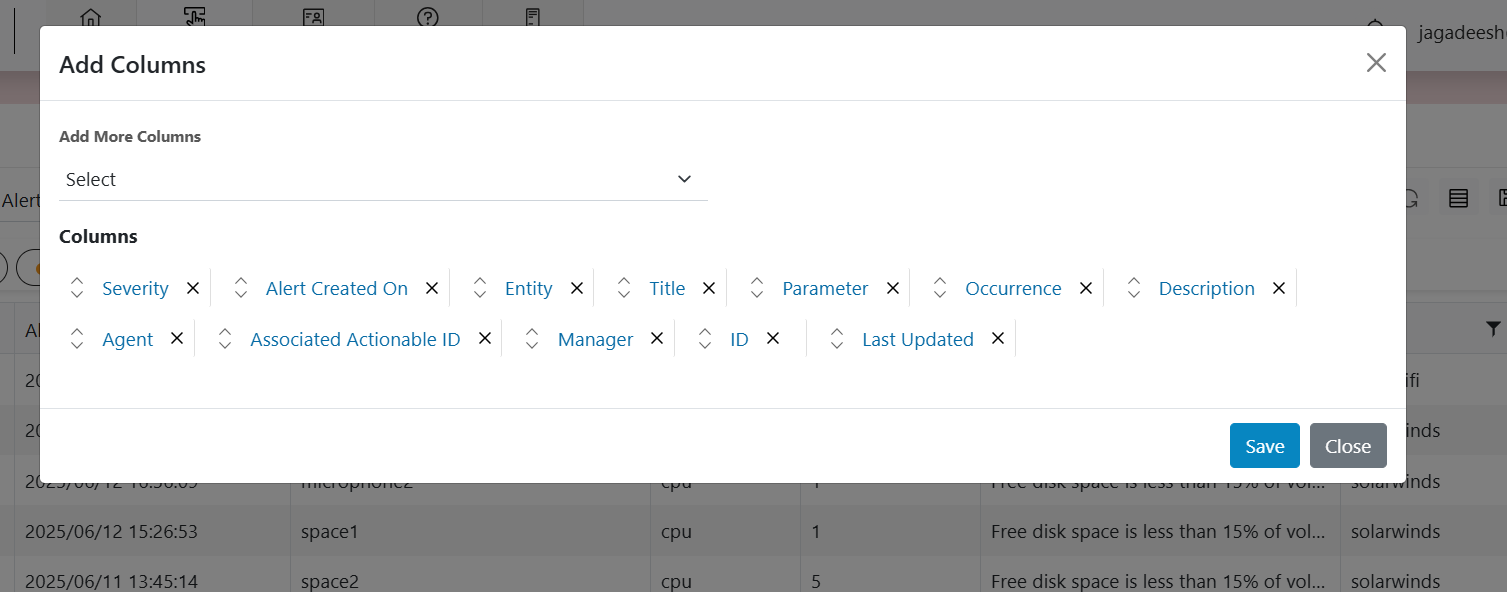Delete the Entity column chip
This screenshot has width=1507, height=592.
(577, 288)
